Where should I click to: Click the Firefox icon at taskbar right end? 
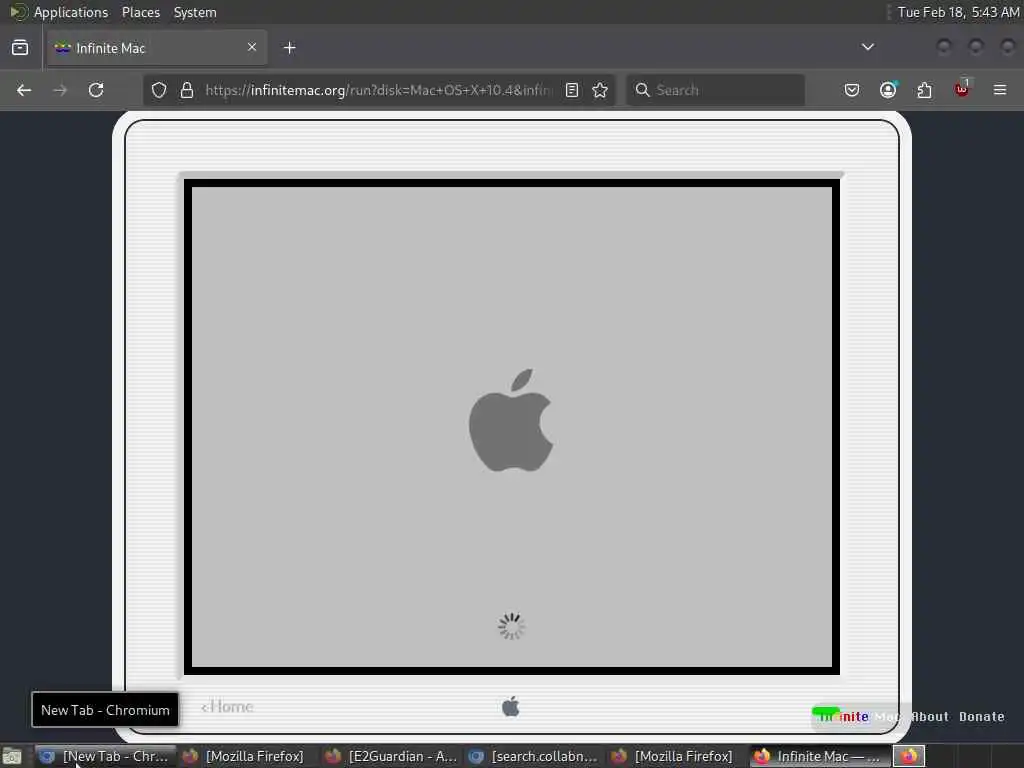pos(909,756)
